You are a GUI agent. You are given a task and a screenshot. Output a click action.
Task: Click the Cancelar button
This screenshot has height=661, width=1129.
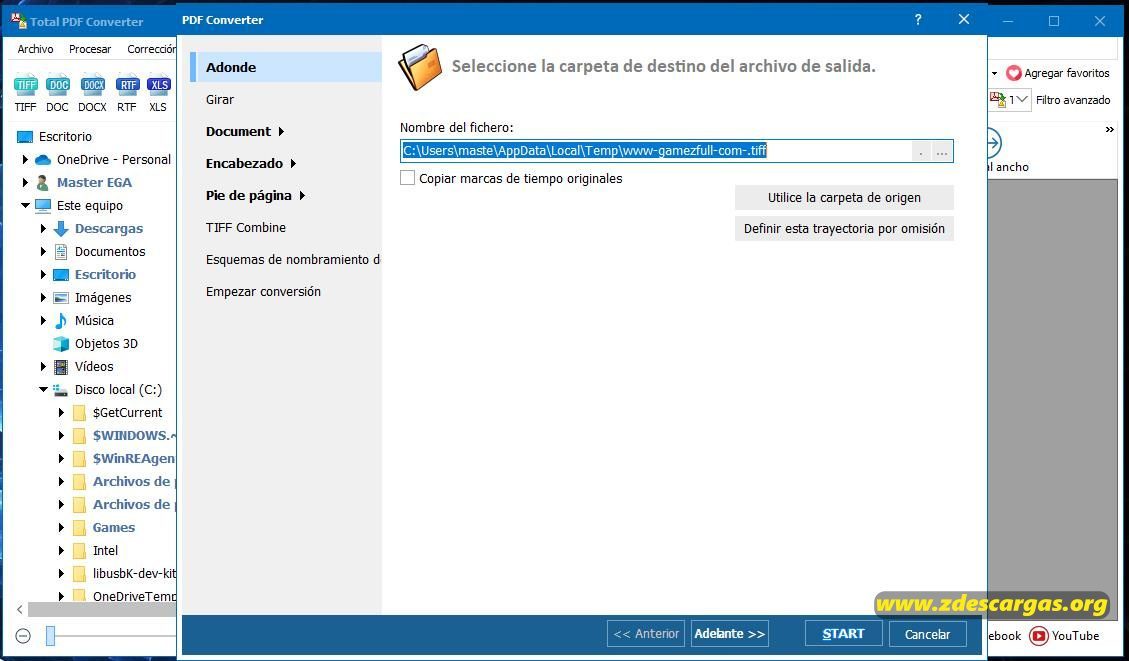coord(927,634)
